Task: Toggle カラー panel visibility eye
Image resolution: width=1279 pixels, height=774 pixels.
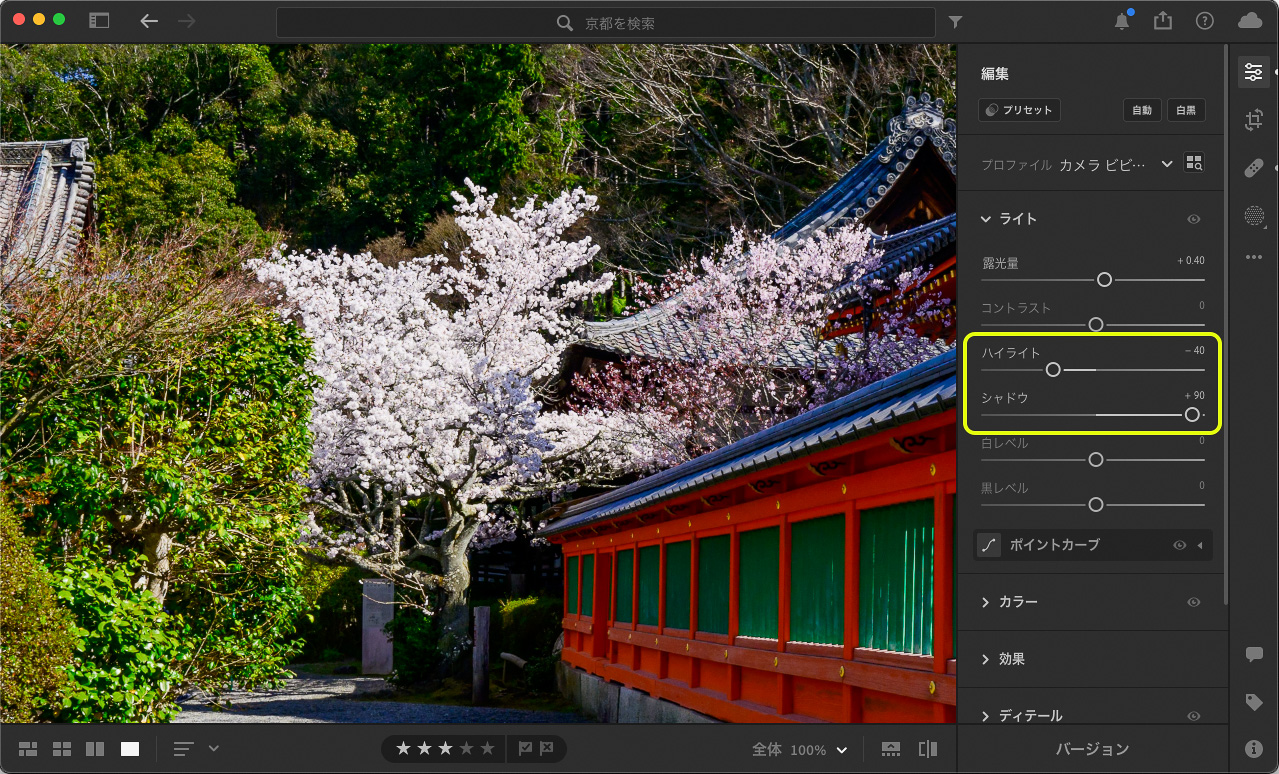Action: point(1193,602)
